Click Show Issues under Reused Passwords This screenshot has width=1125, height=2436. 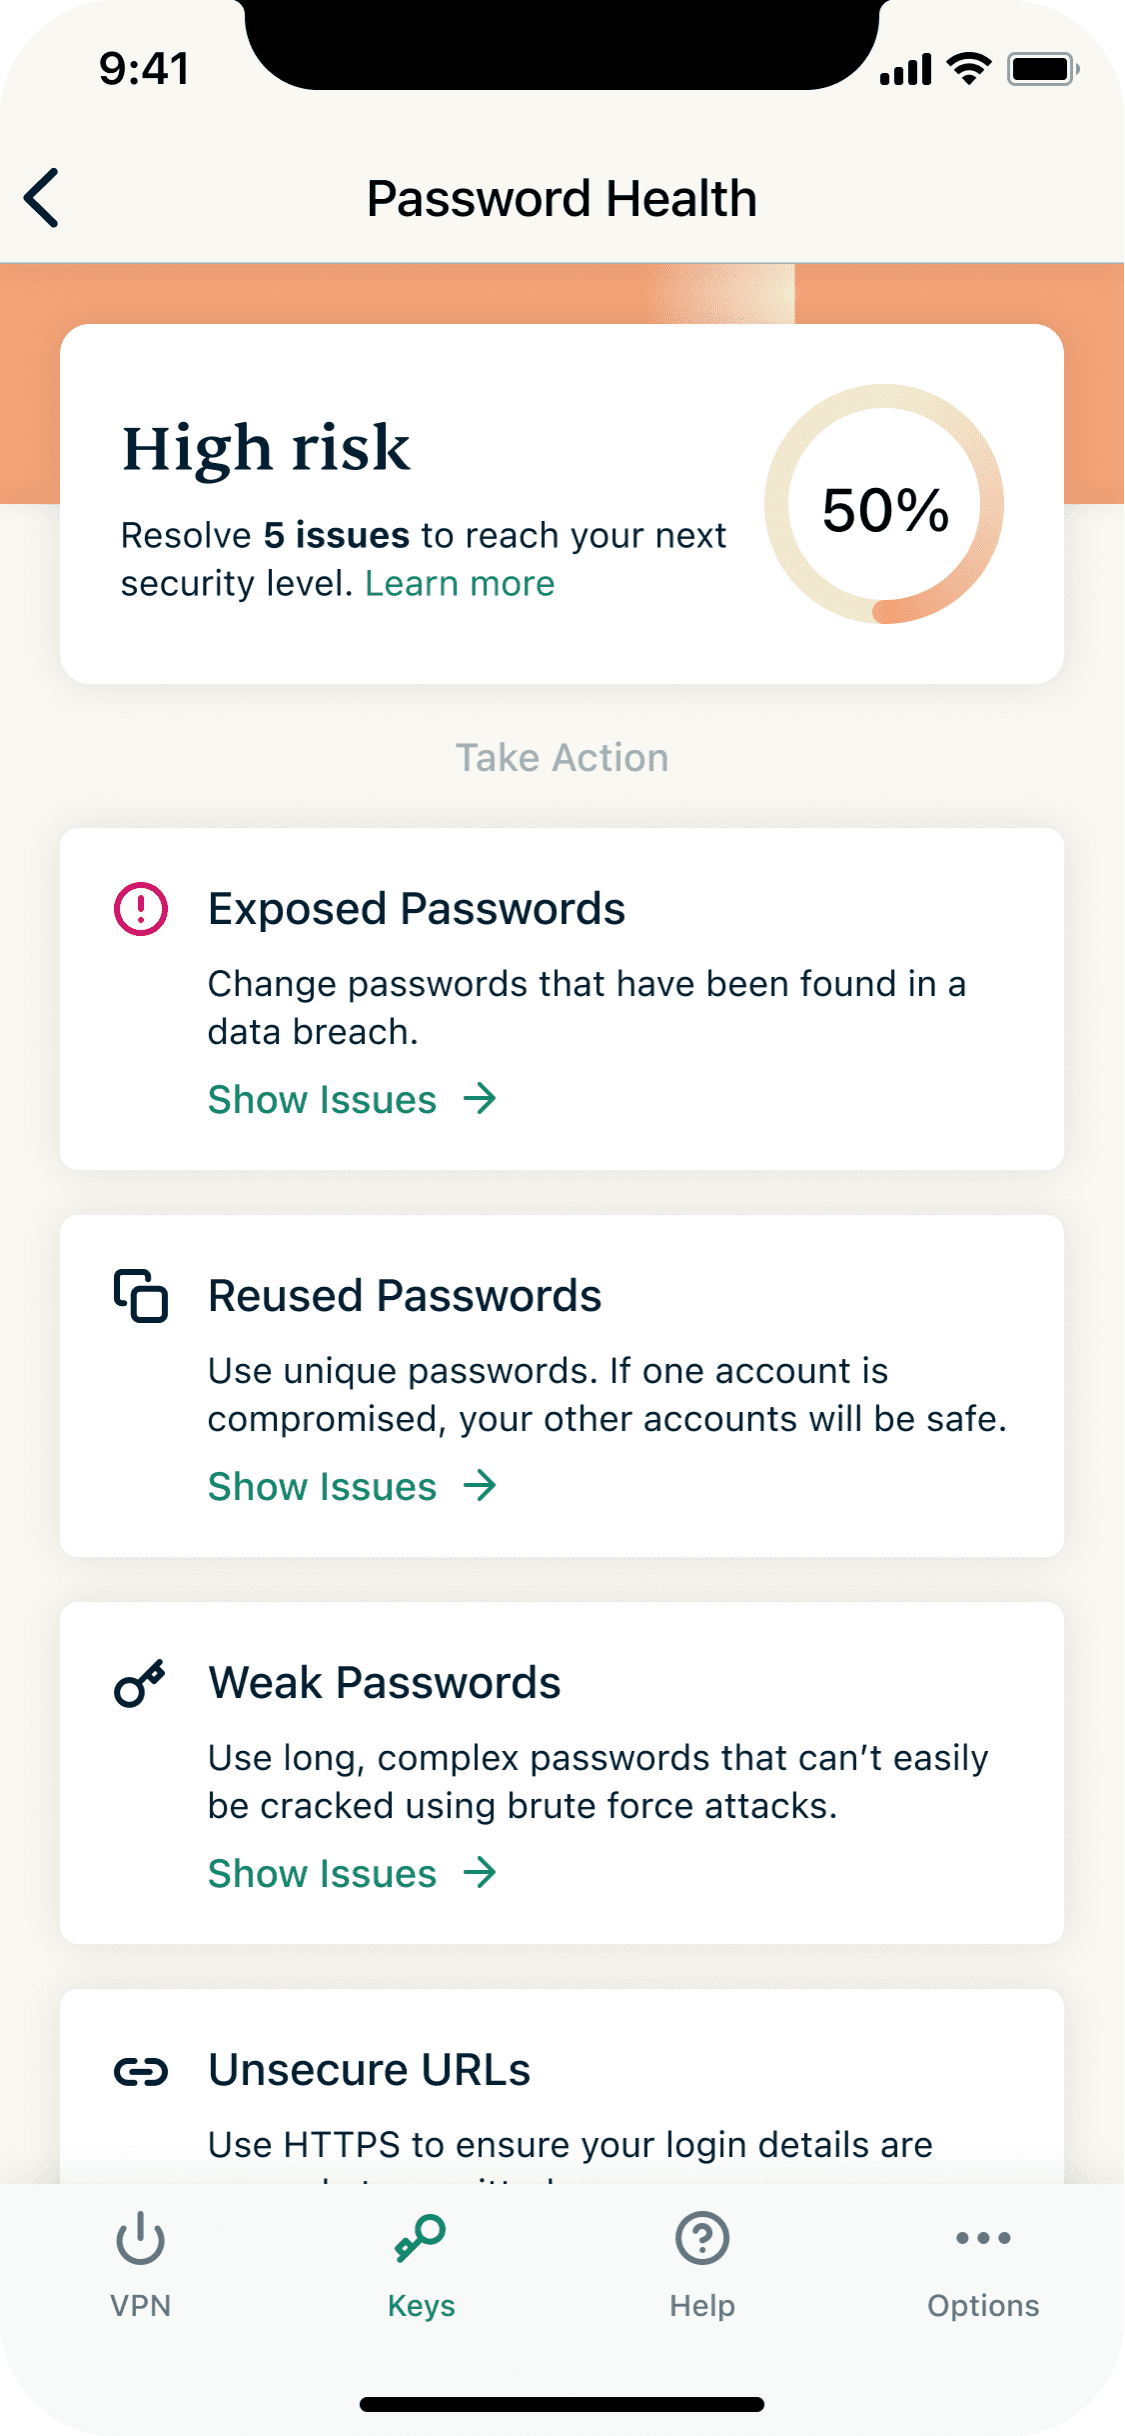coord(320,1486)
